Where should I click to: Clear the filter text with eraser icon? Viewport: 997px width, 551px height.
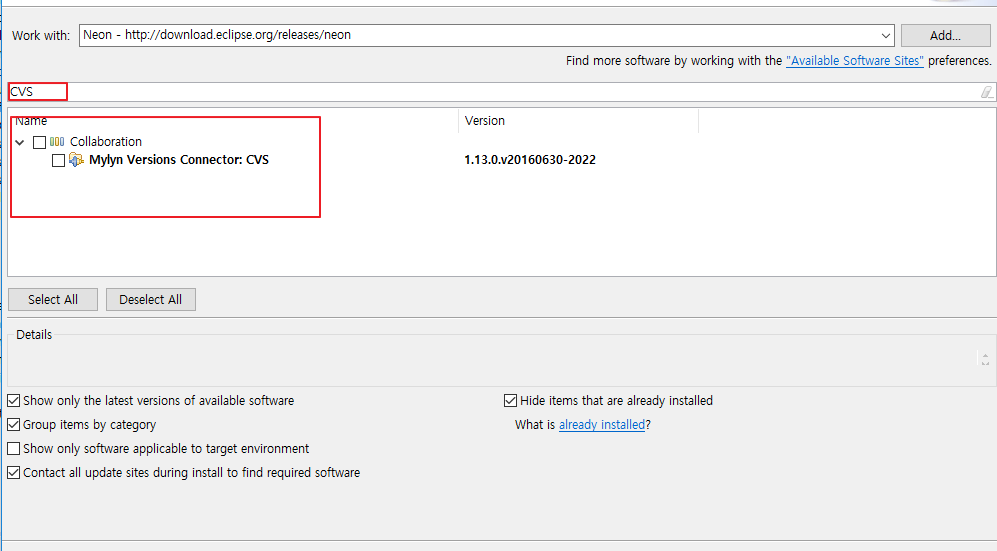(986, 92)
